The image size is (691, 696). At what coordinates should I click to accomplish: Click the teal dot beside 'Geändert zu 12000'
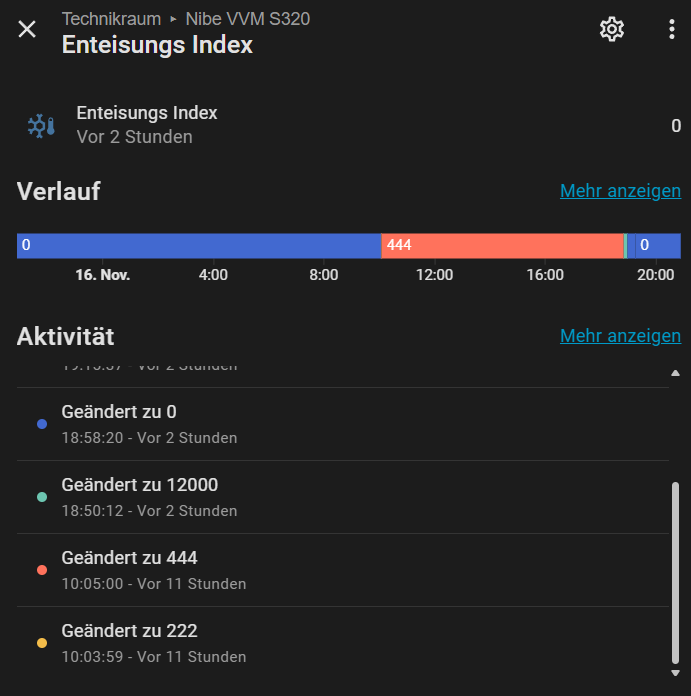[x=41, y=497]
